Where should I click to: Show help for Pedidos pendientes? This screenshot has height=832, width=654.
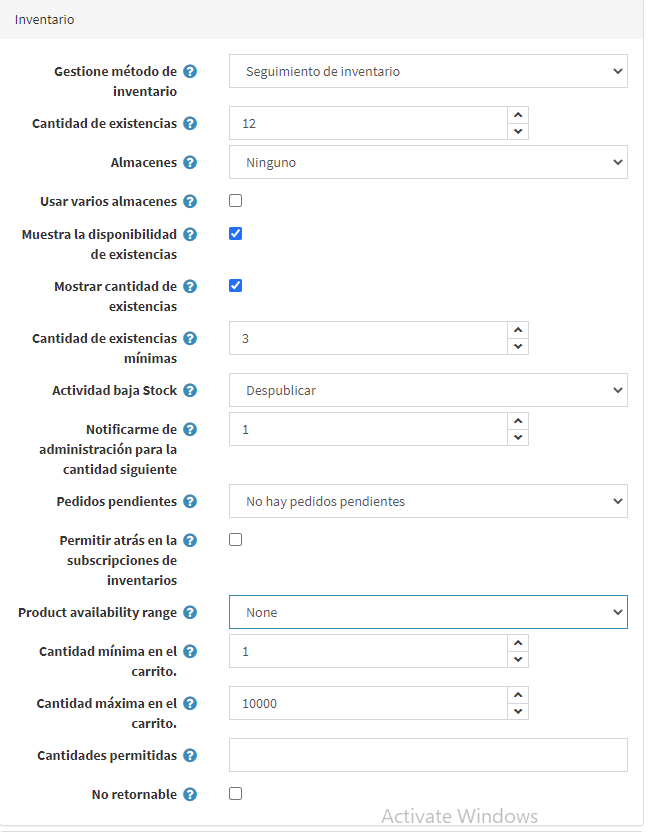190,501
